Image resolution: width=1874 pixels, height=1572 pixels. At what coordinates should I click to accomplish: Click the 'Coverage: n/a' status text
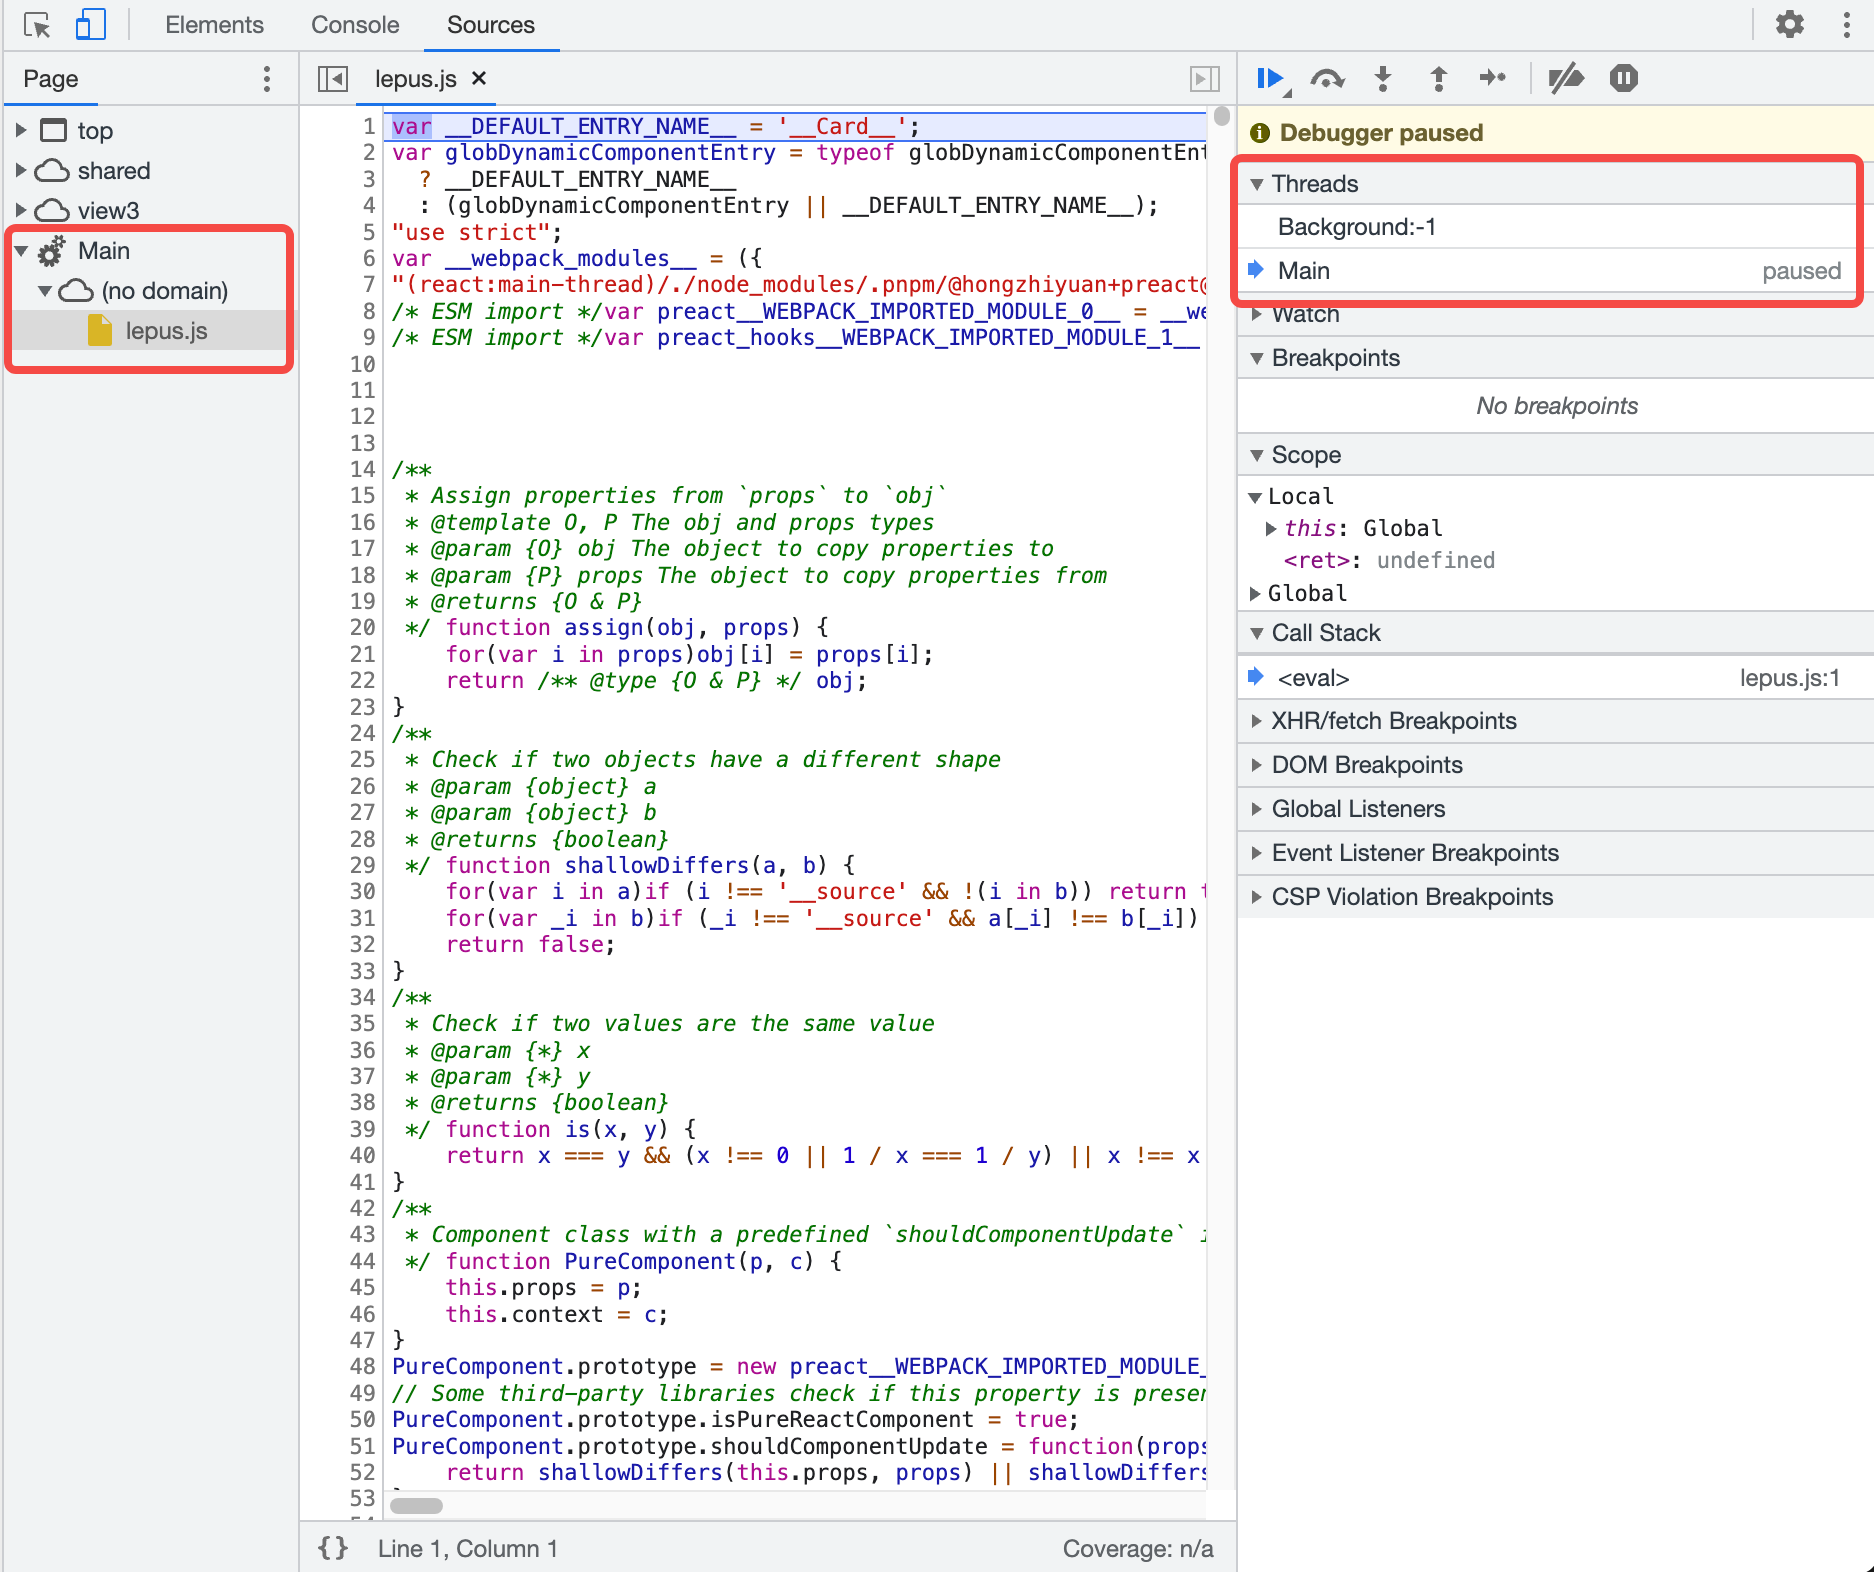click(x=1137, y=1548)
